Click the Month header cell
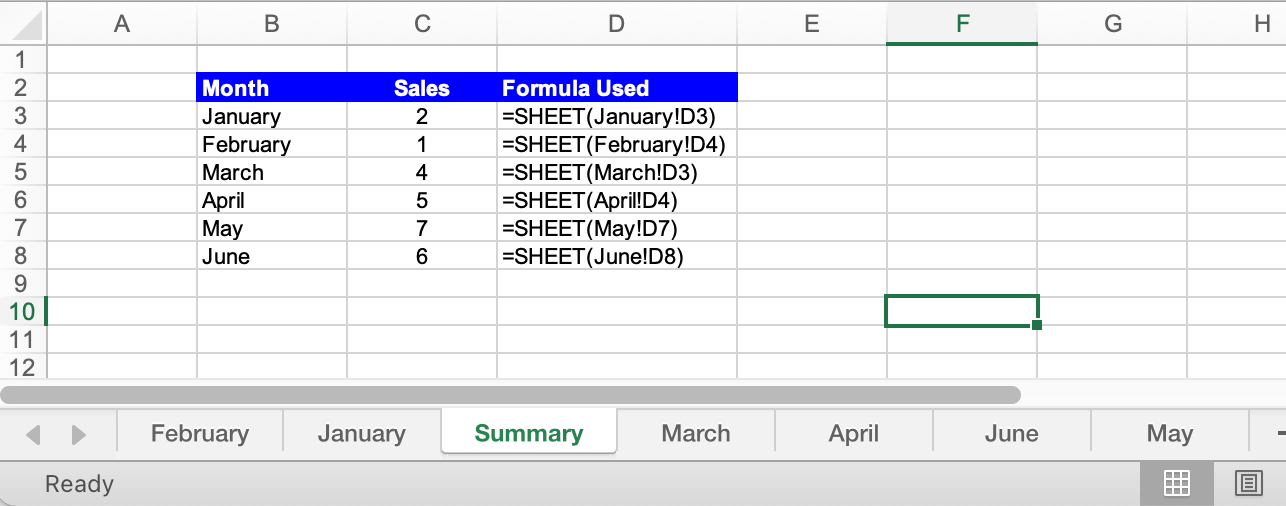 [272, 87]
